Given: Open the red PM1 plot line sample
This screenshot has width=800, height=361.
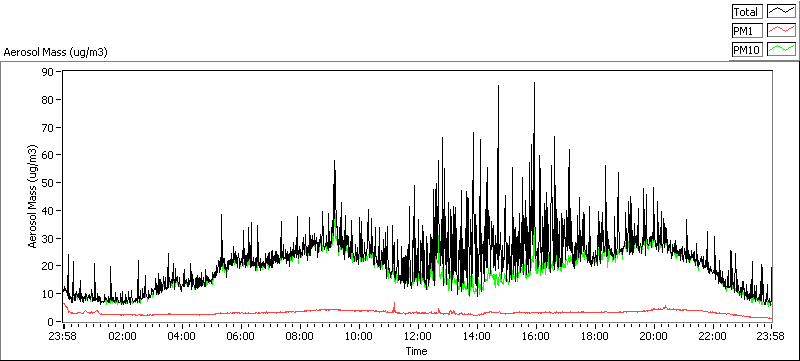Looking at the screenshot, I should [x=782, y=31].
